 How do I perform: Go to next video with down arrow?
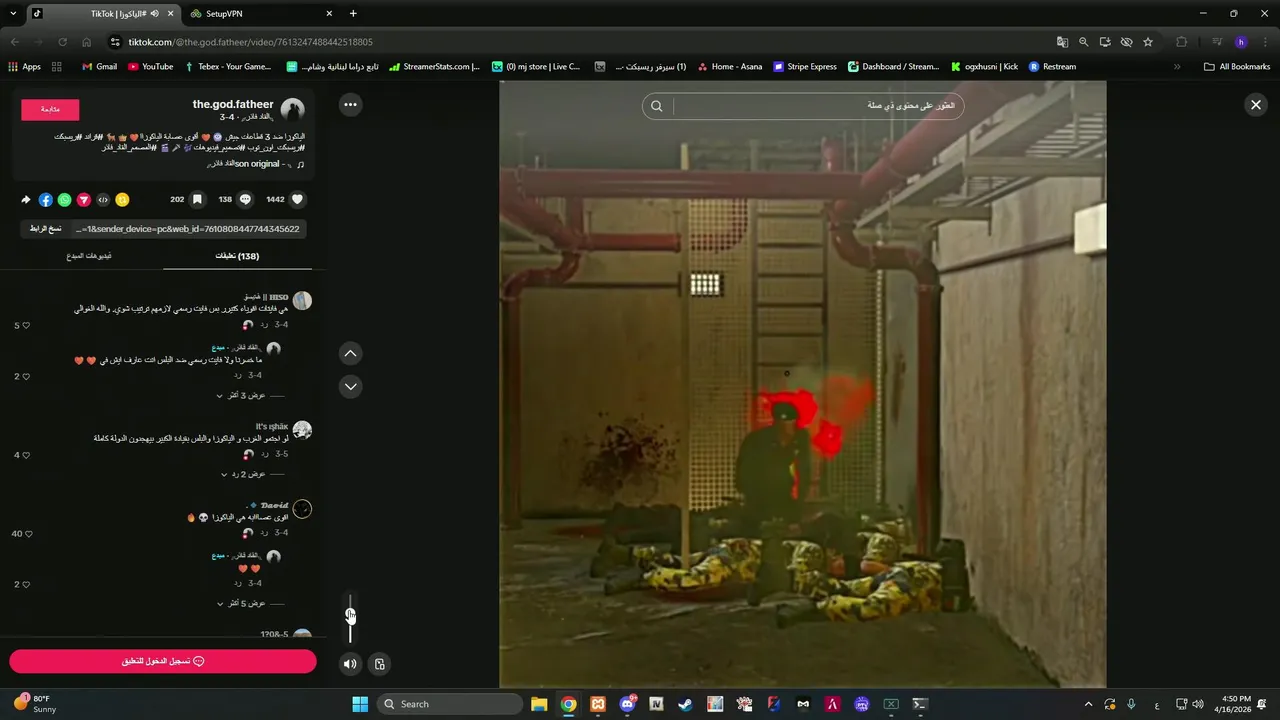pyautogui.click(x=350, y=386)
